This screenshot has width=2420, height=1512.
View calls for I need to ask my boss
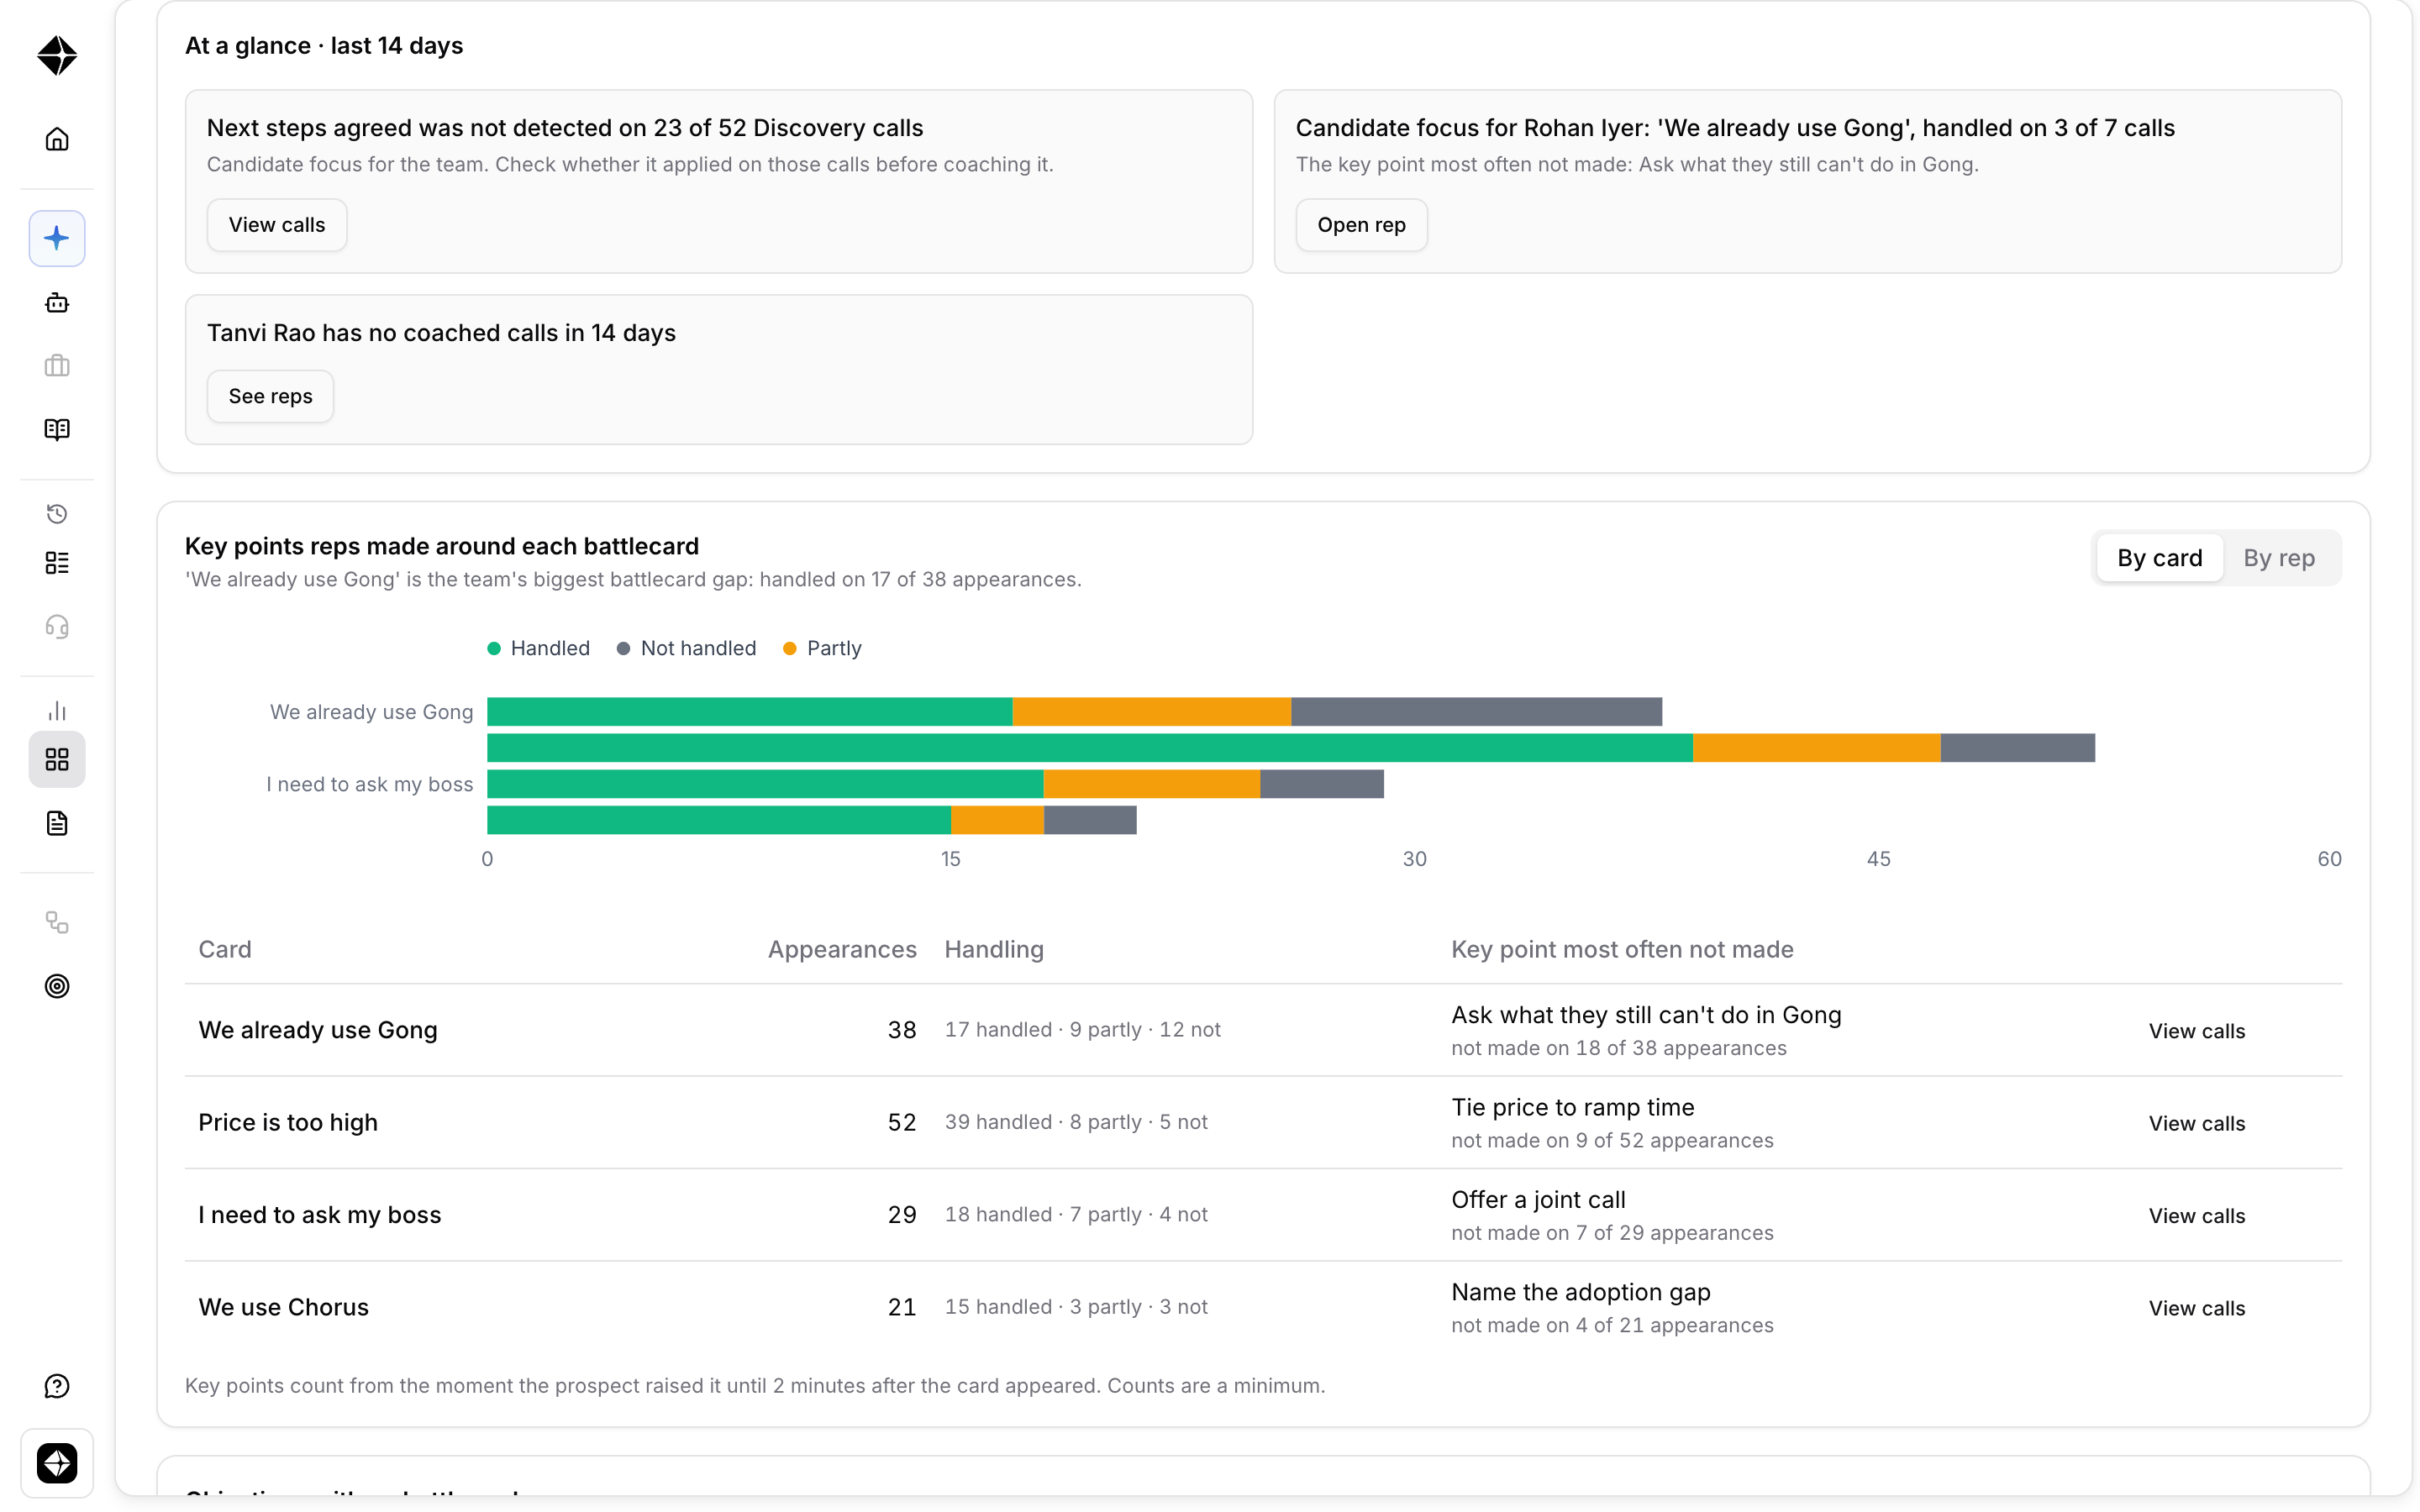[2197, 1216]
